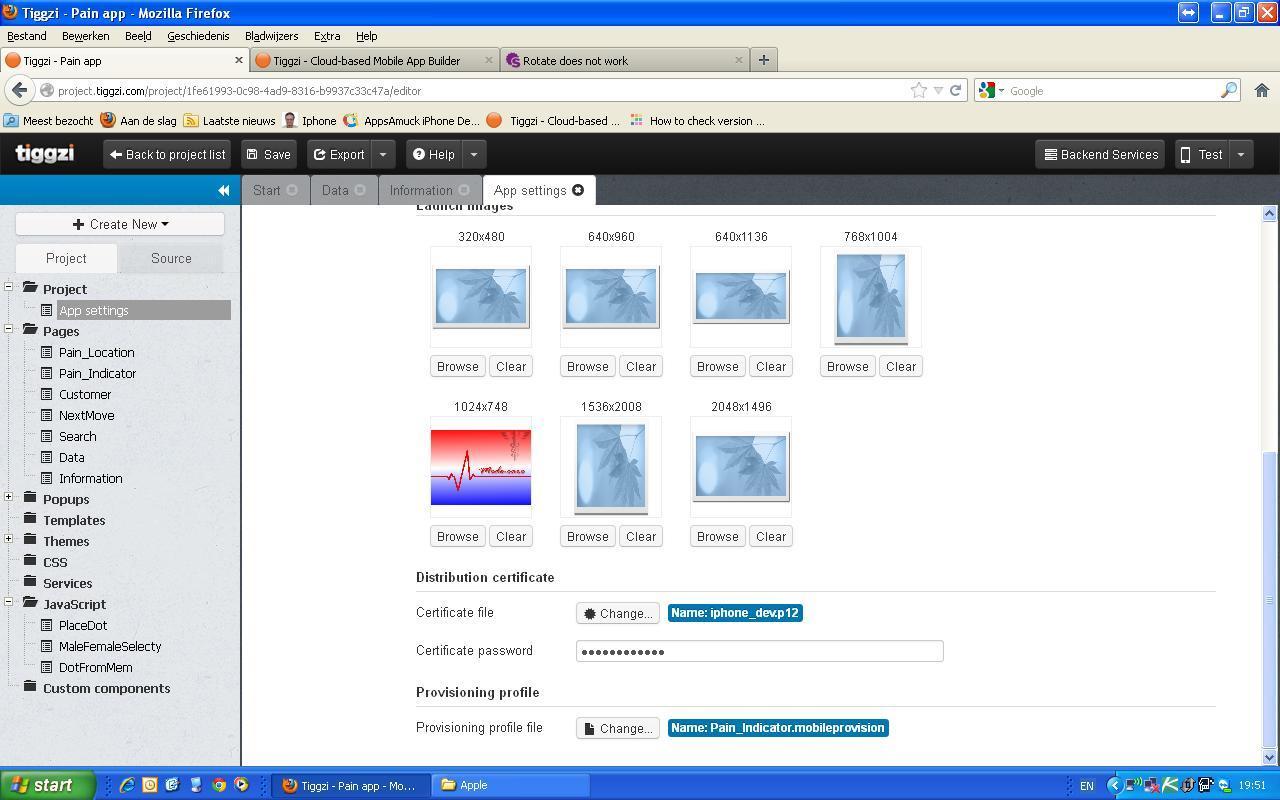
Task: Bookmark this page with star icon
Action: [918, 90]
